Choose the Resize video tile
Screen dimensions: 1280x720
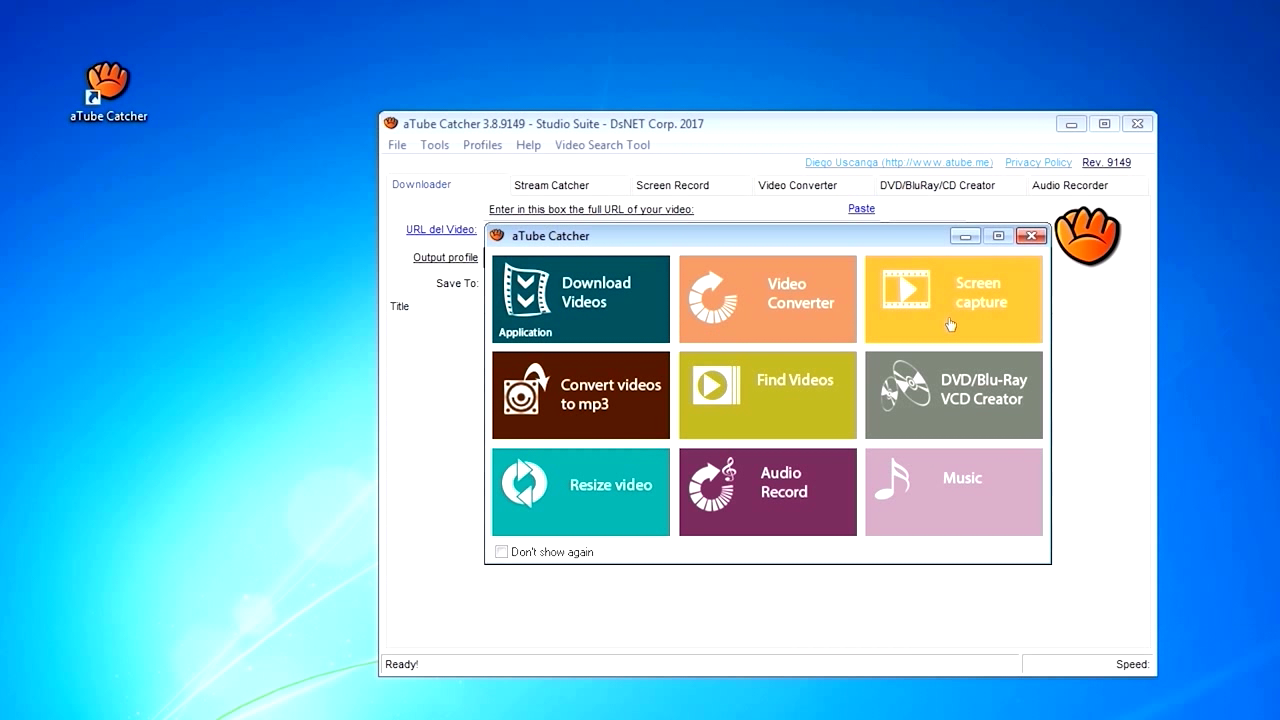click(x=581, y=491)
